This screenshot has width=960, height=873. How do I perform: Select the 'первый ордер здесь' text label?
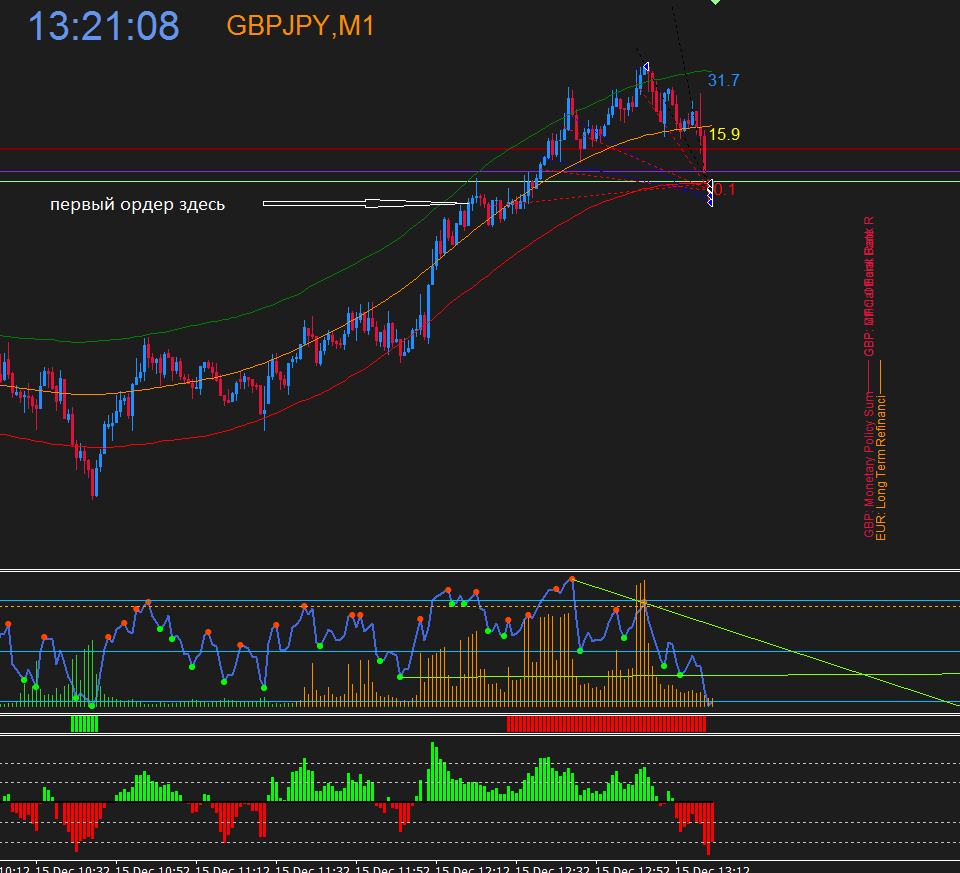(138, 204)
